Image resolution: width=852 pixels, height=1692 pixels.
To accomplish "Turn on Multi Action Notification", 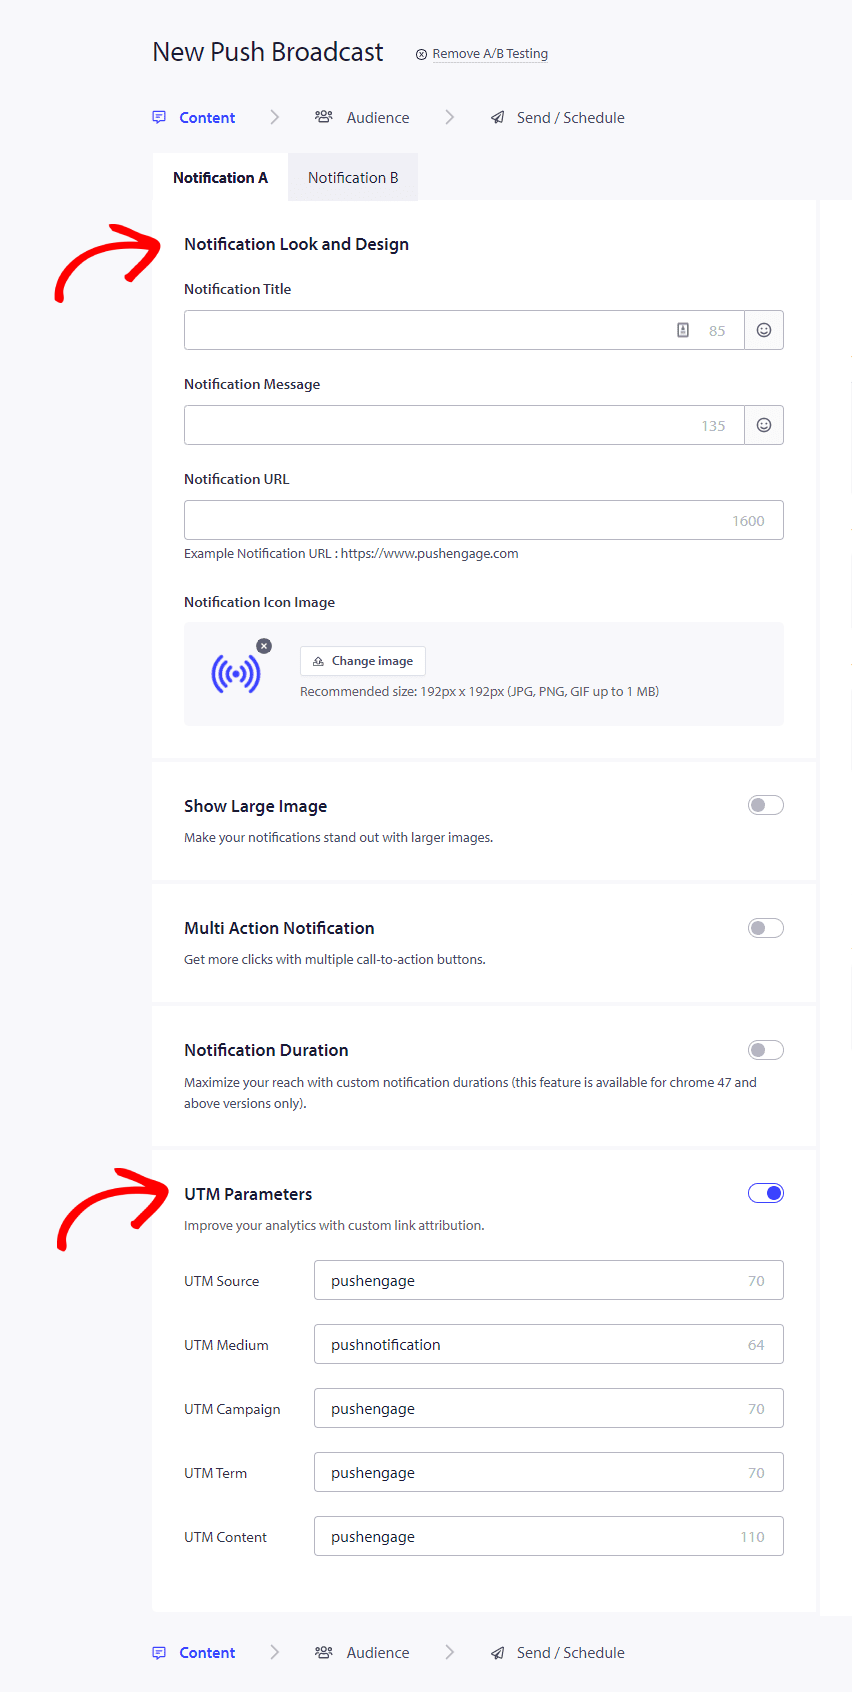I will point(765,927).
